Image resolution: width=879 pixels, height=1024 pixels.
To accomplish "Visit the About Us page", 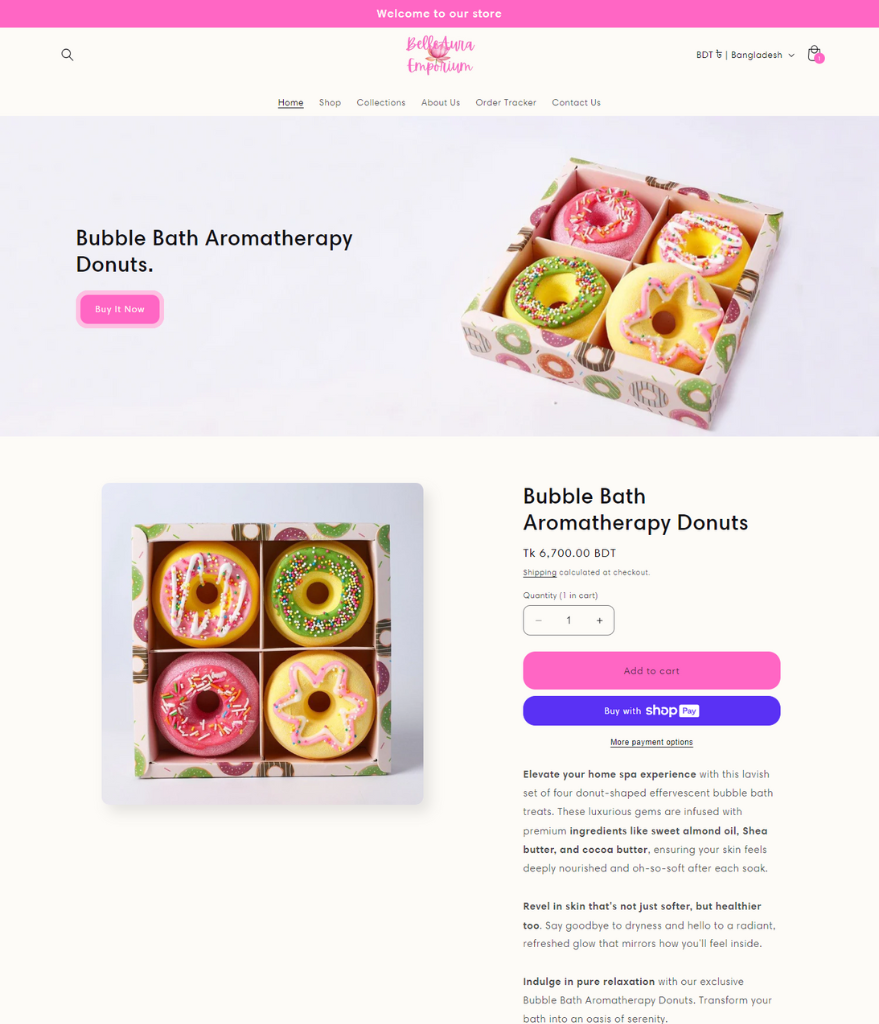I will [x=440, y=103].
